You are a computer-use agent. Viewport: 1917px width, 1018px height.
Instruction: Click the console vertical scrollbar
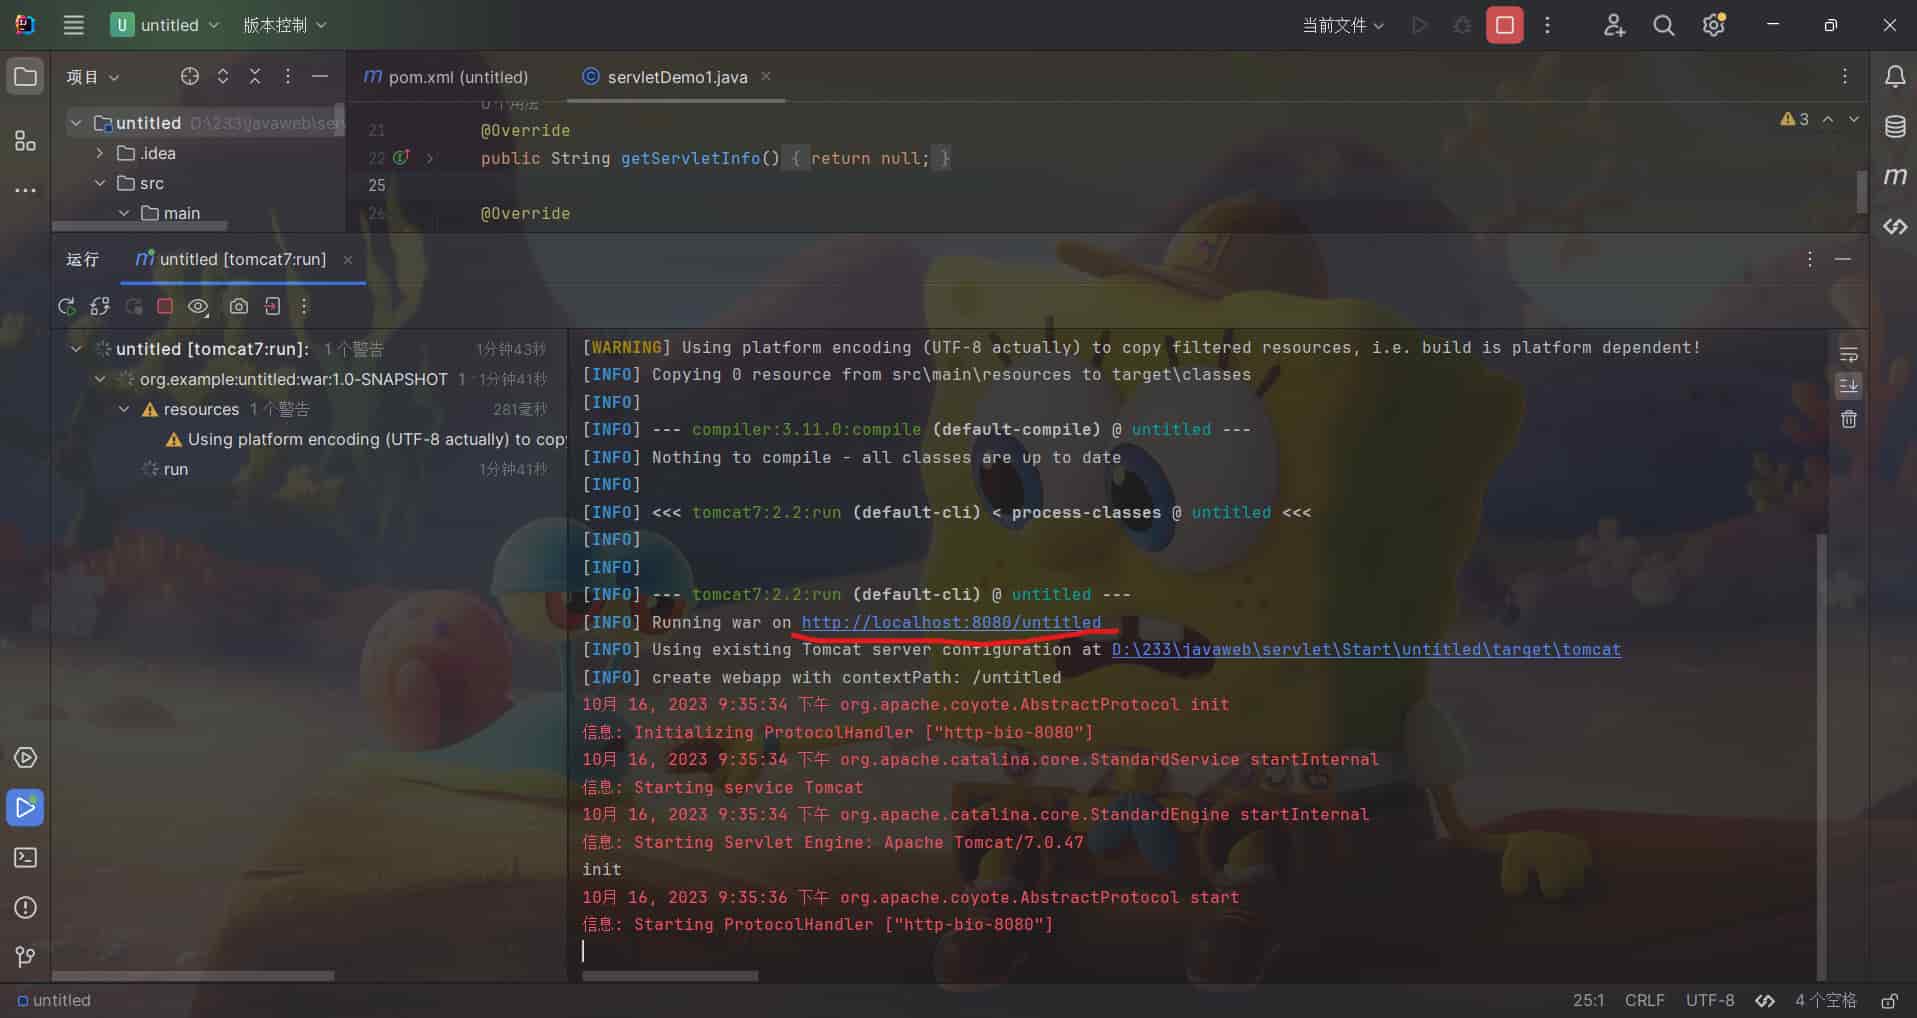tap(1821, 756)
